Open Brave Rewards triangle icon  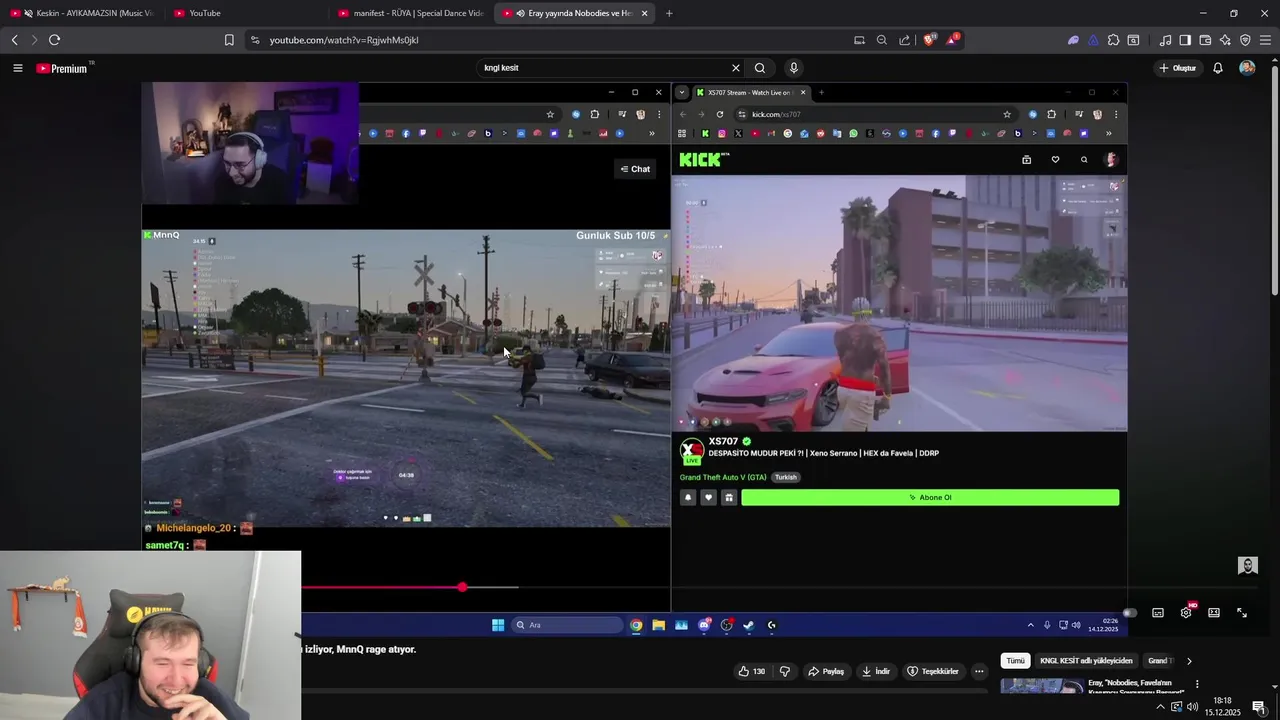pos(952,40)
